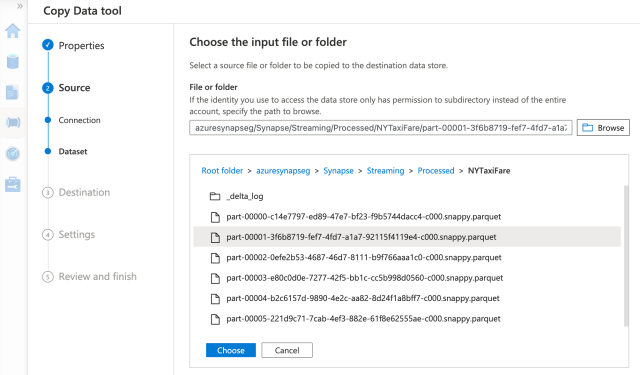The image size is (640, 375).
Task: Open the Manage hub toolbox icon
Action: click(x=13, y=184)
